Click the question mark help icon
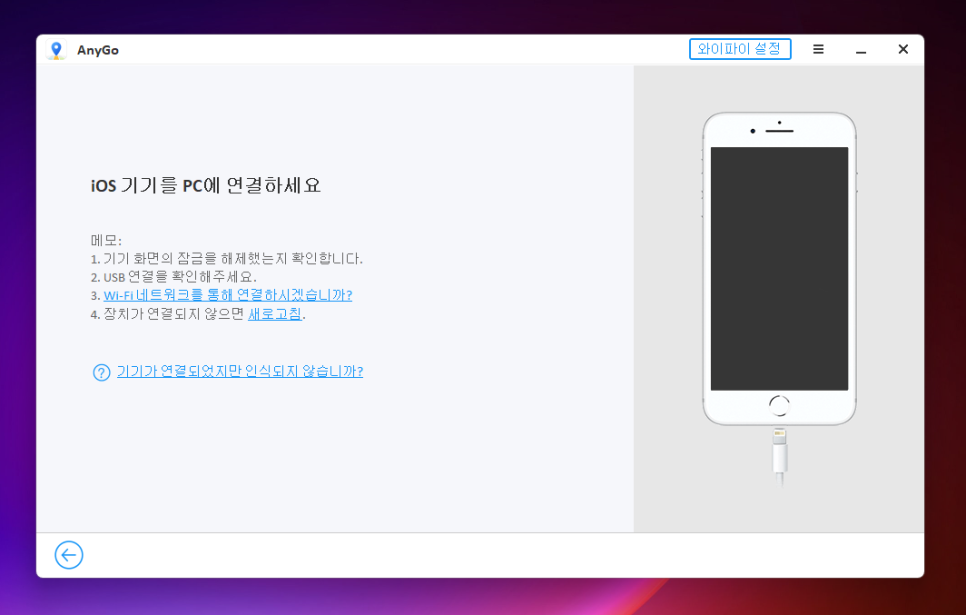This screenshot has width=966, height=615. 101,372
